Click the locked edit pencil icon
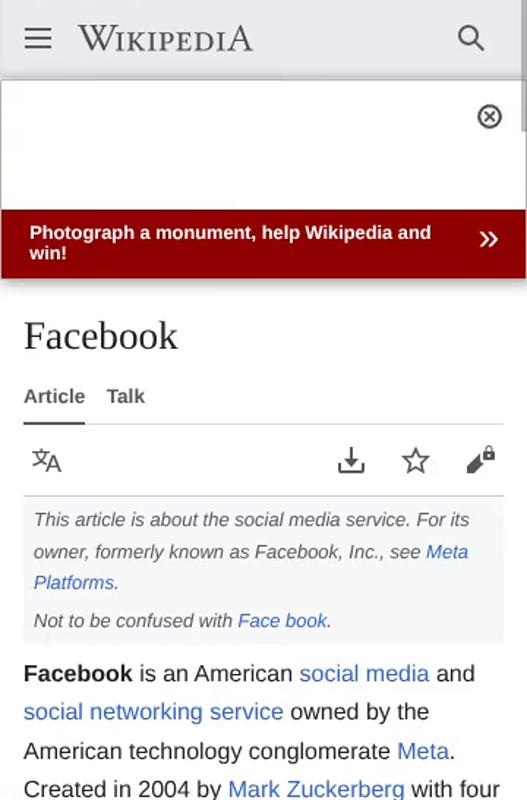This screenshot has height=800, width=527. pos(481,460)
